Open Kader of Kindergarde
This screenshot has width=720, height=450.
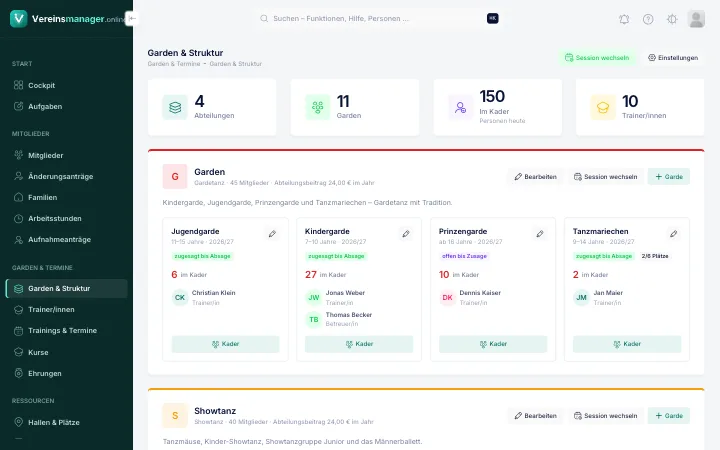point(359,344)
